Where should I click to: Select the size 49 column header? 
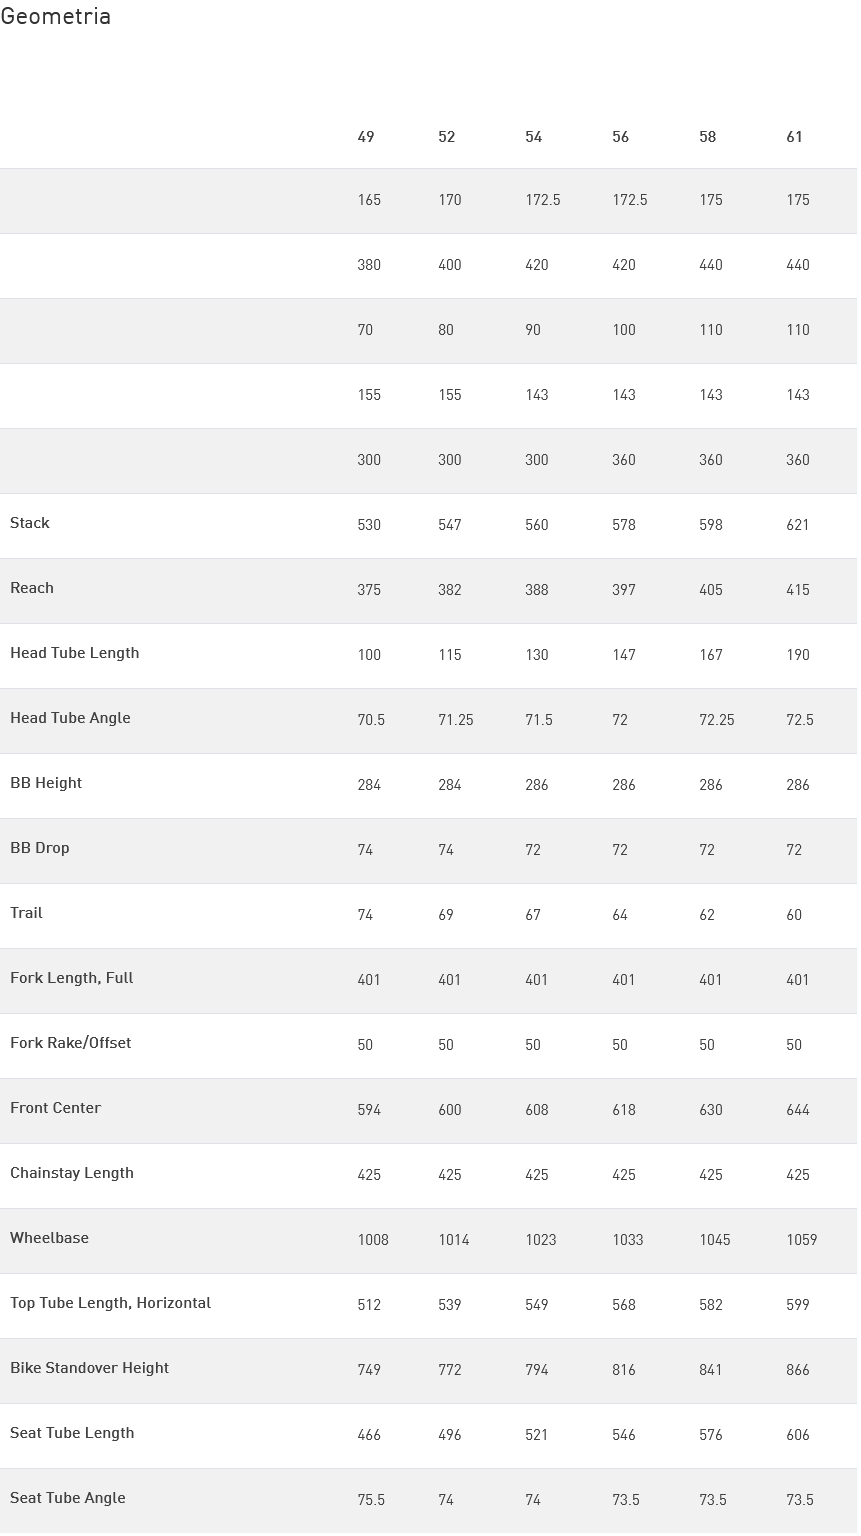pyautogui.click(x=366, y=137)
